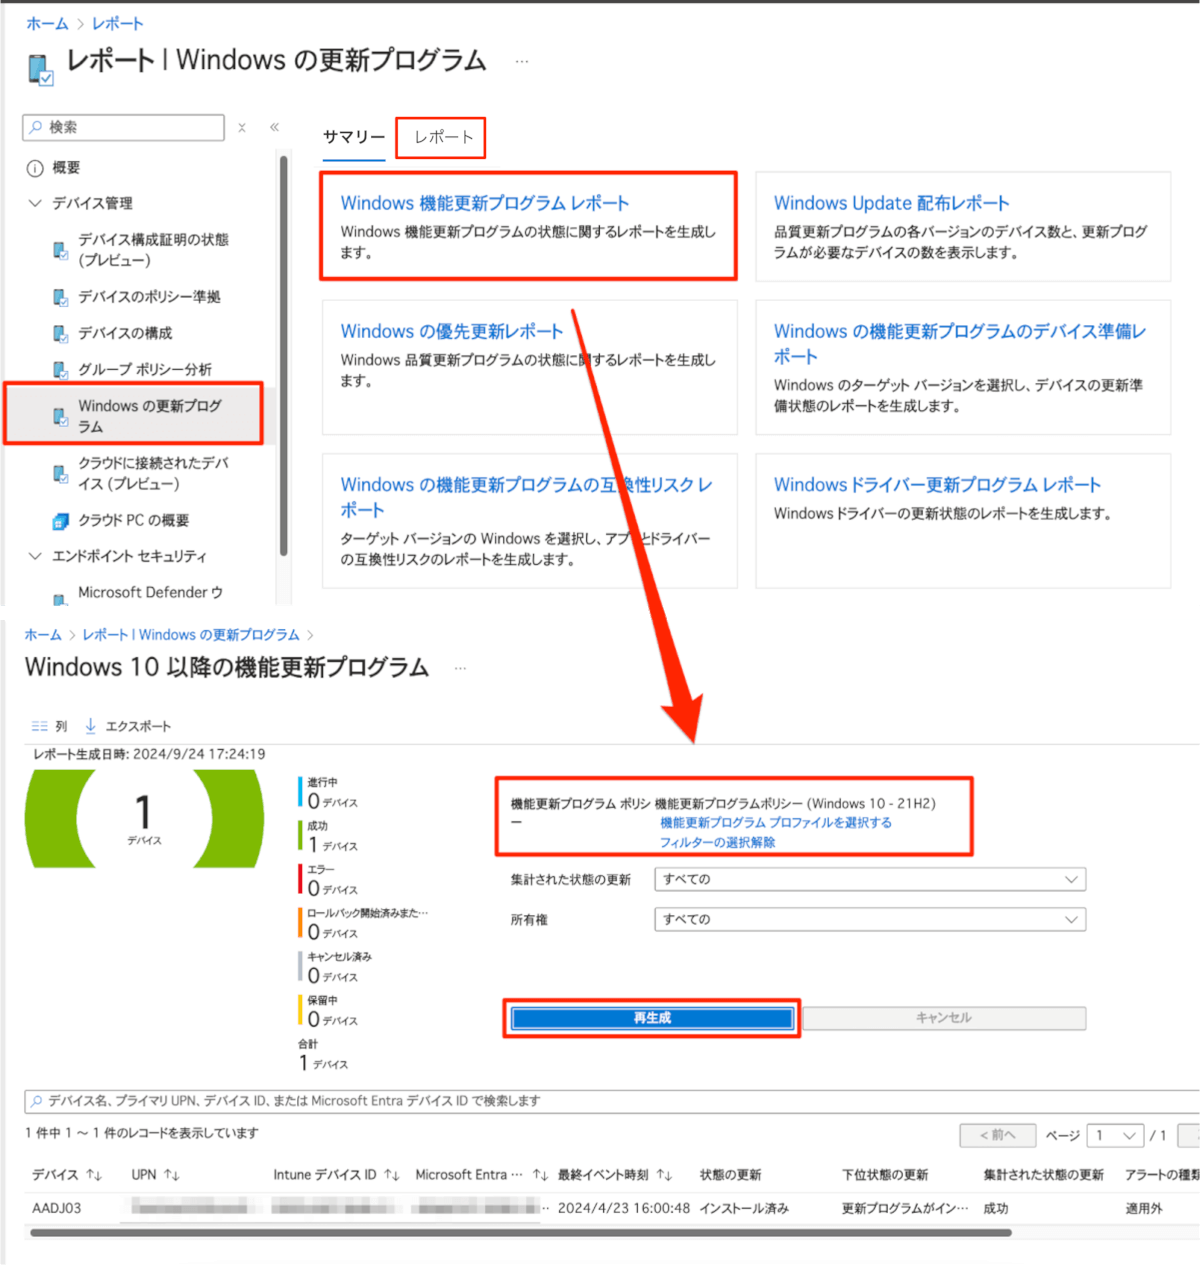
Task: Open Windows の優先更新レポート
Action: (x=452, y=331)
